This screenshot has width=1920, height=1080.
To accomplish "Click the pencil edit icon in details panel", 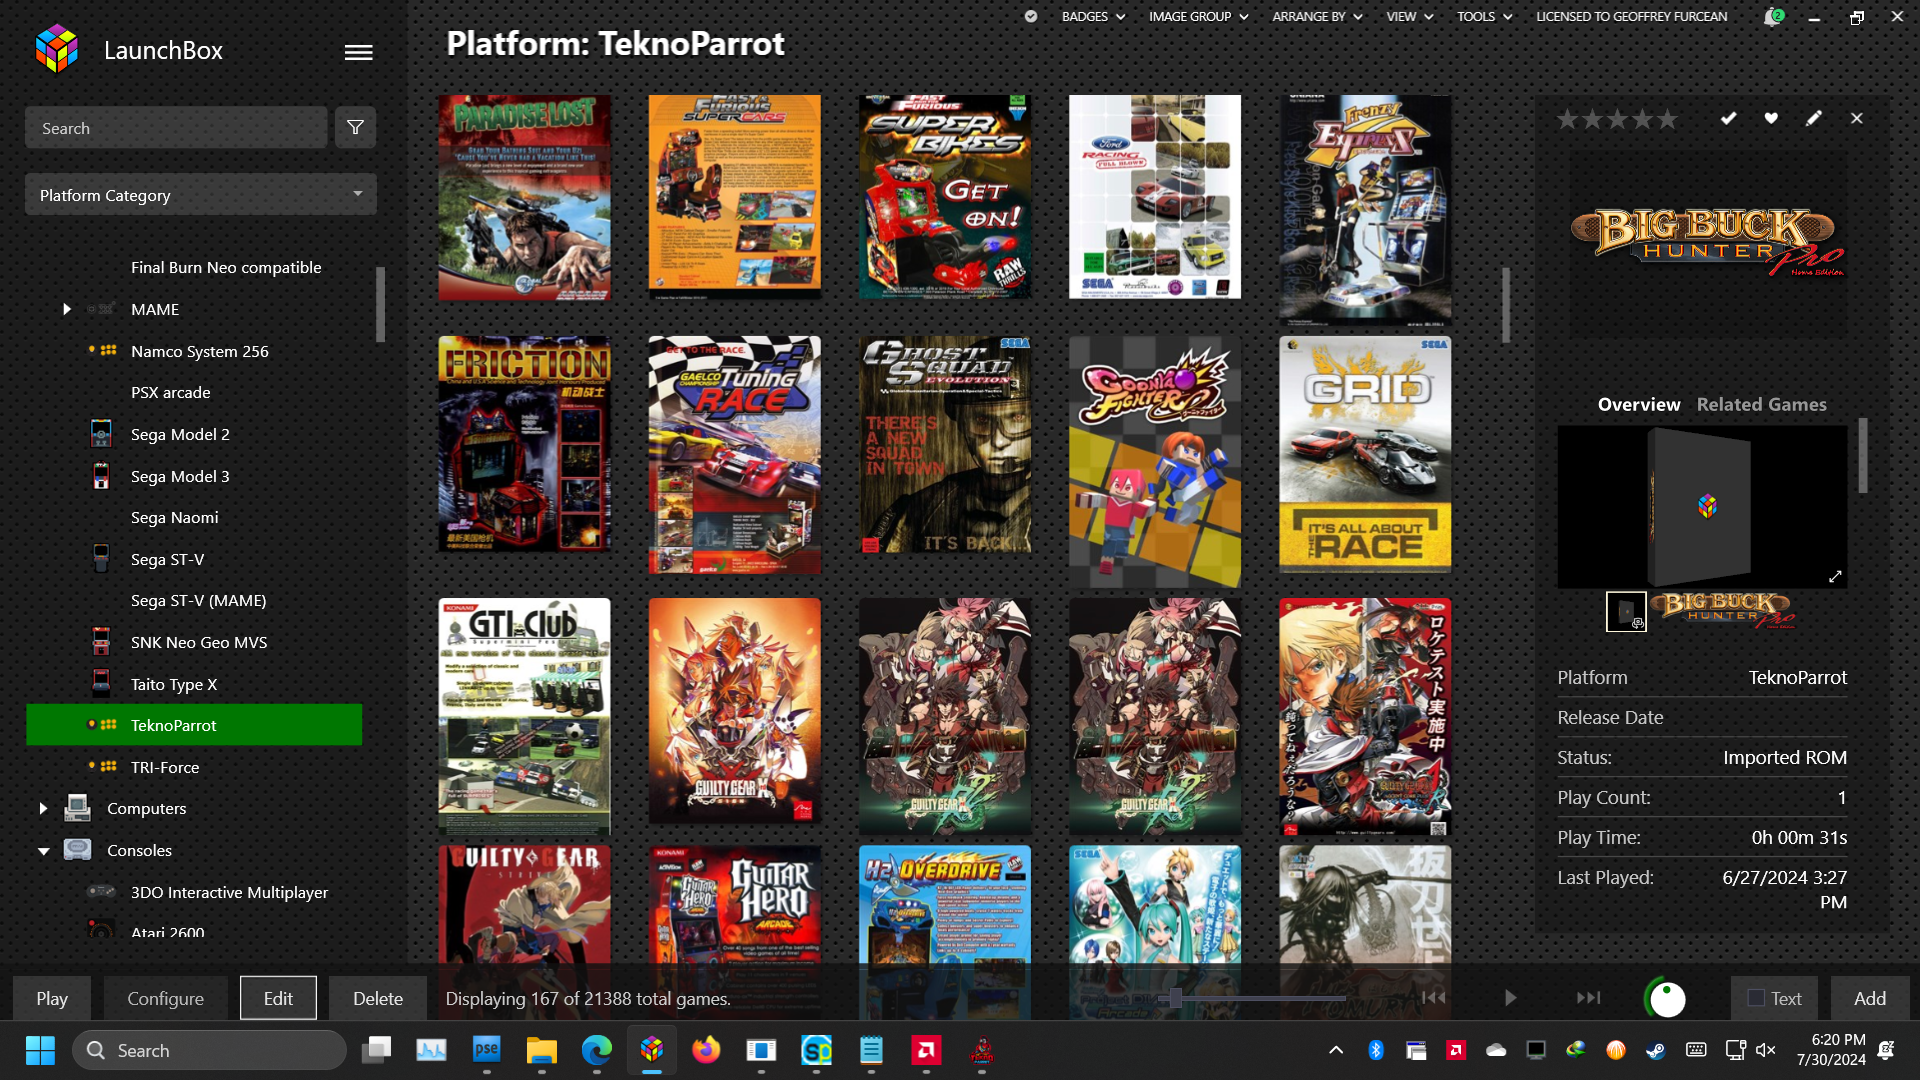I will pyautogui.click(x=1814, y=118).
